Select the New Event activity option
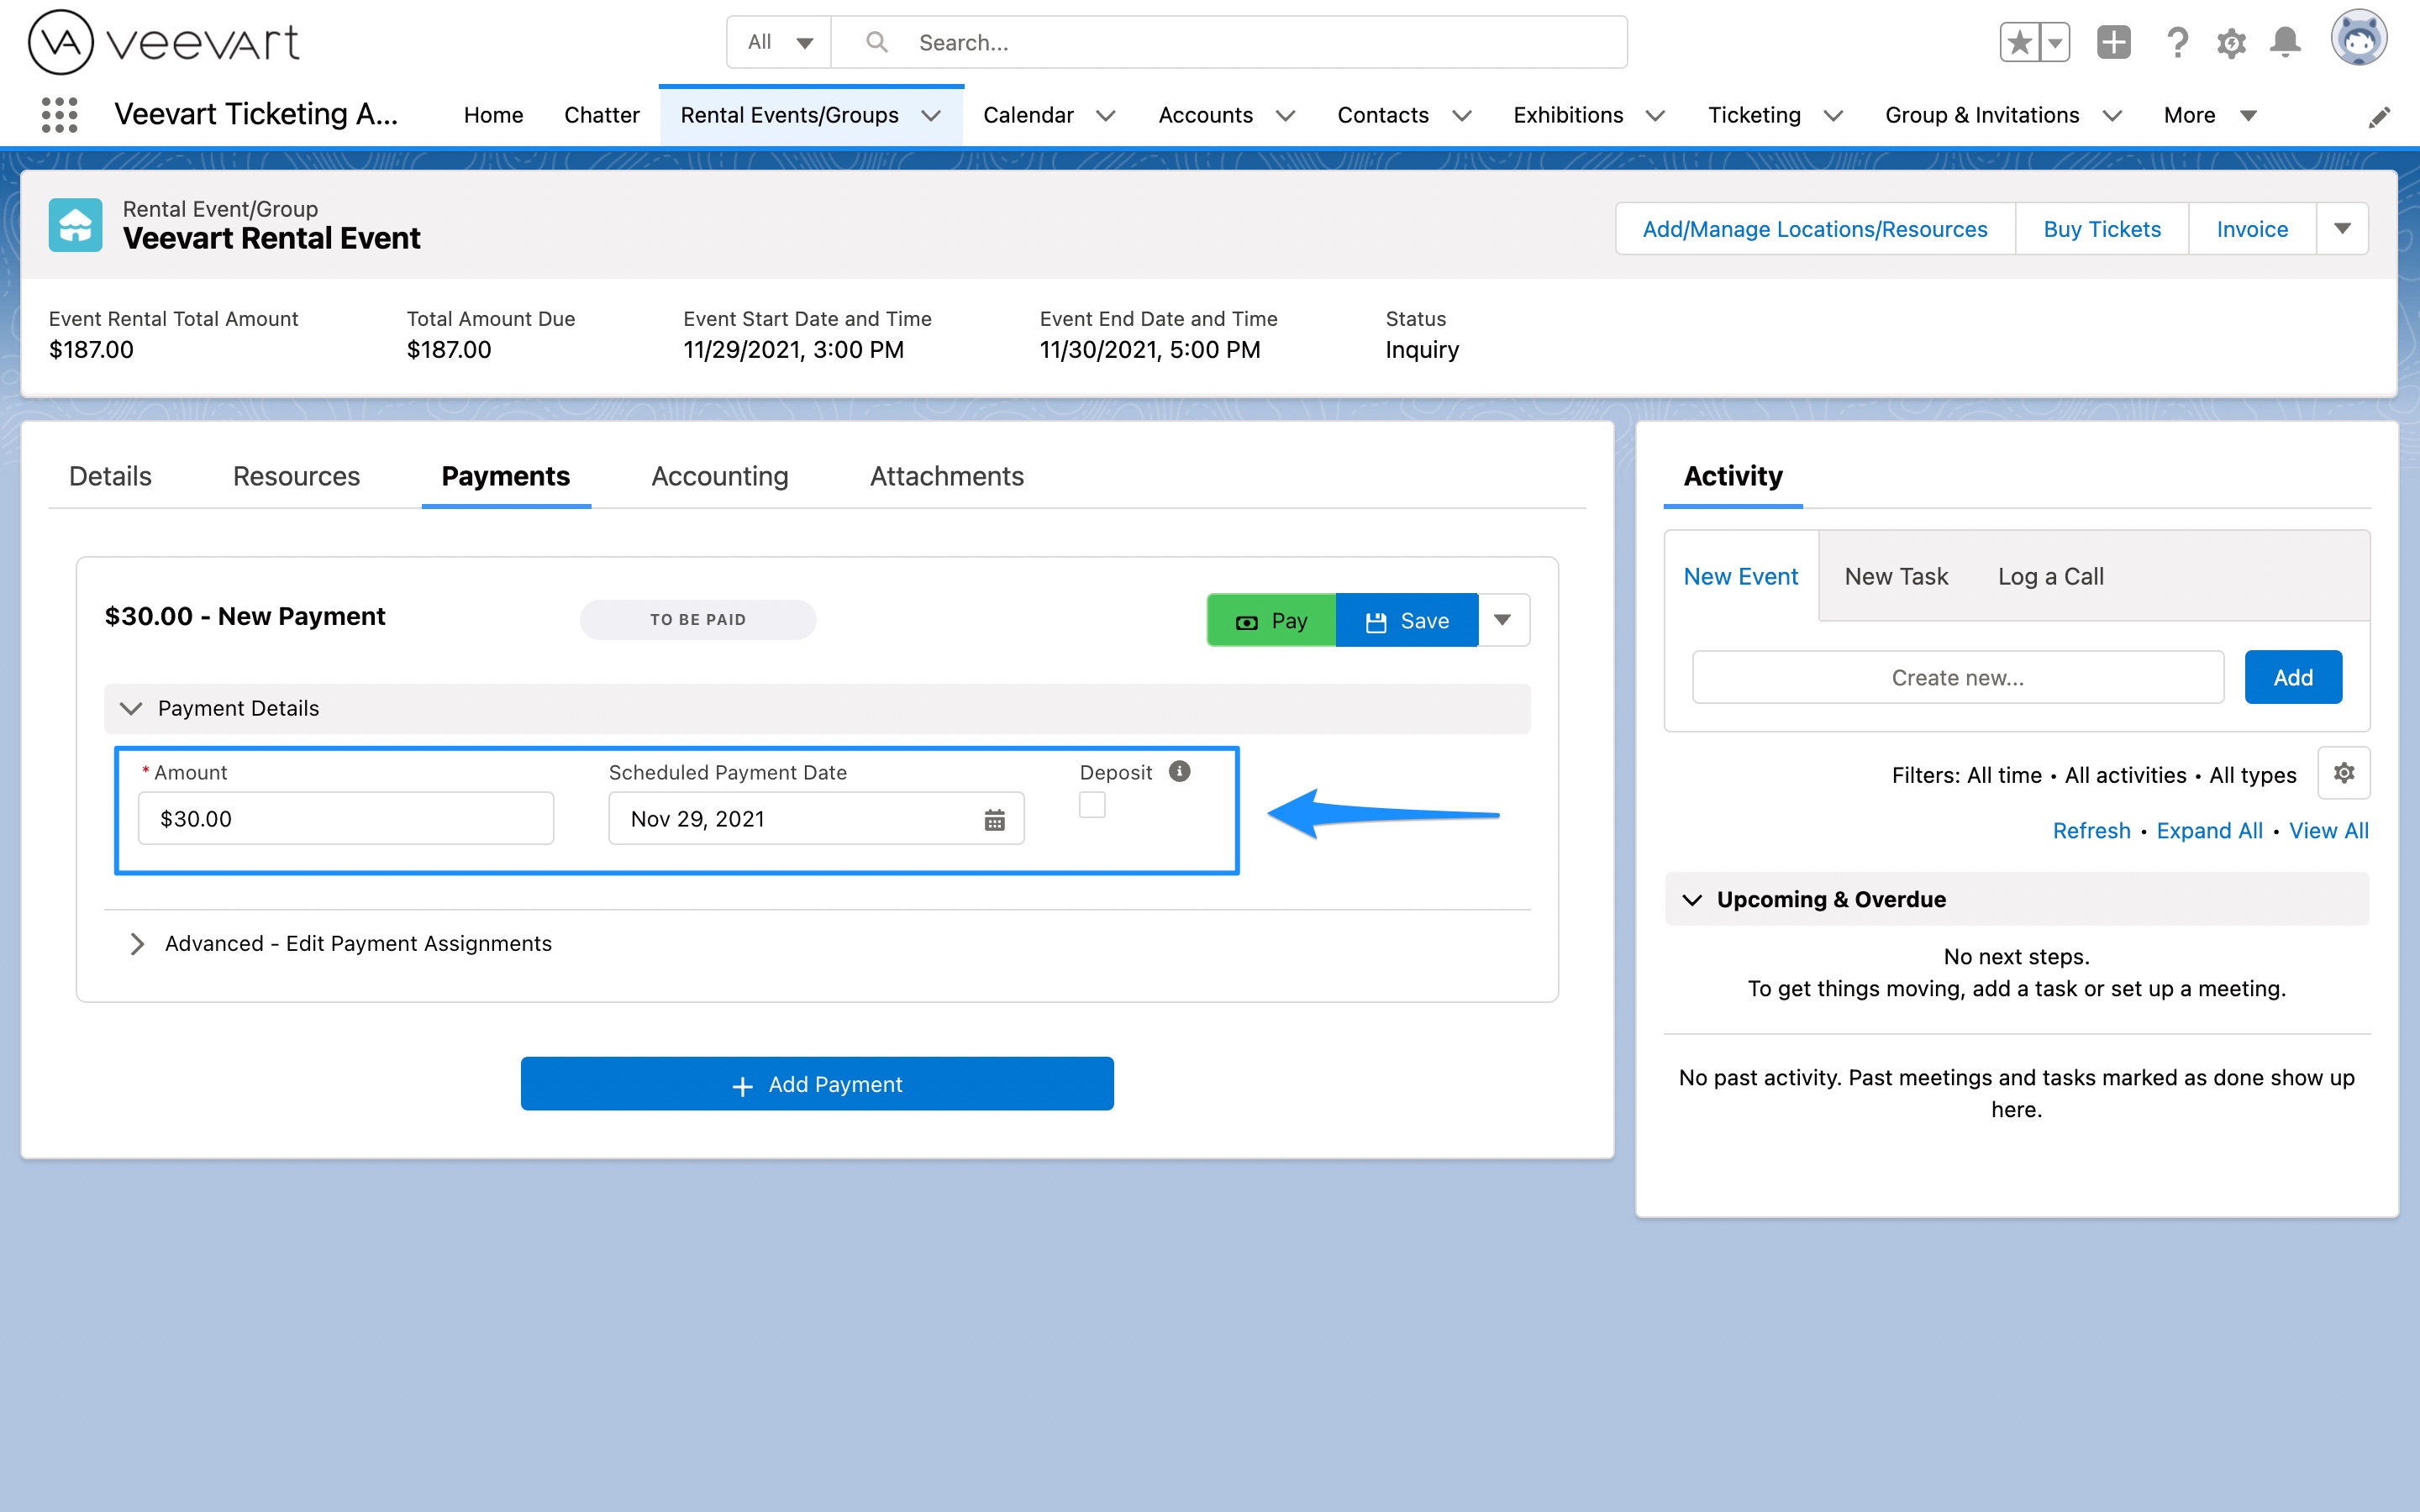This screenshot has width=2420, height=1512. coord(1740,576)
